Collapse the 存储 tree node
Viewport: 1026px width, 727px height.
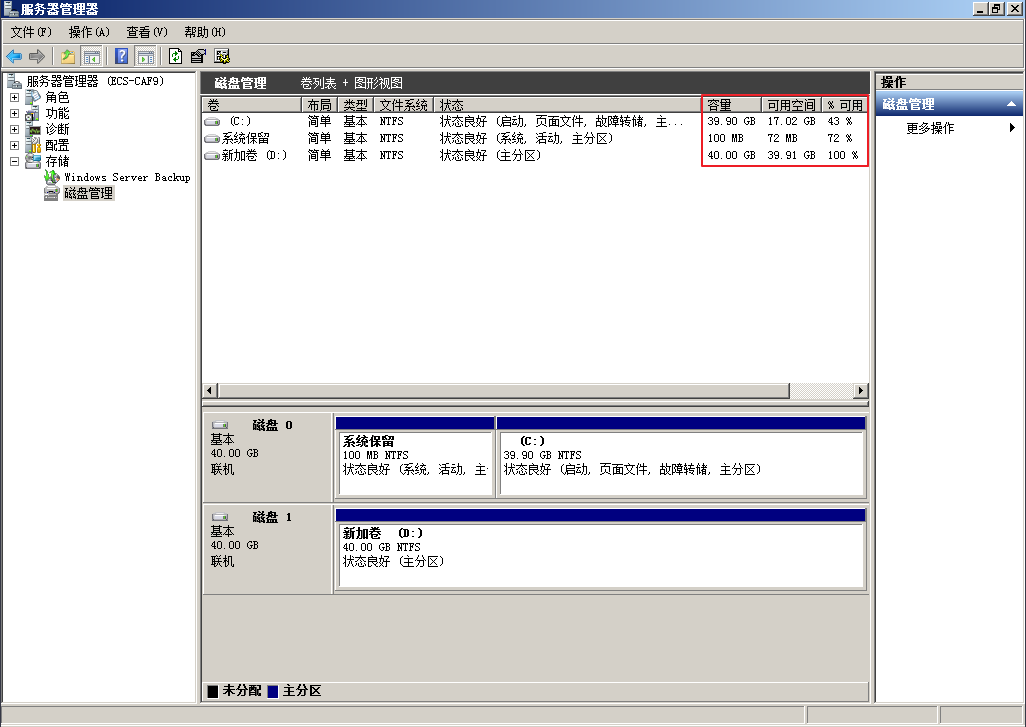(x=14, y=161)
